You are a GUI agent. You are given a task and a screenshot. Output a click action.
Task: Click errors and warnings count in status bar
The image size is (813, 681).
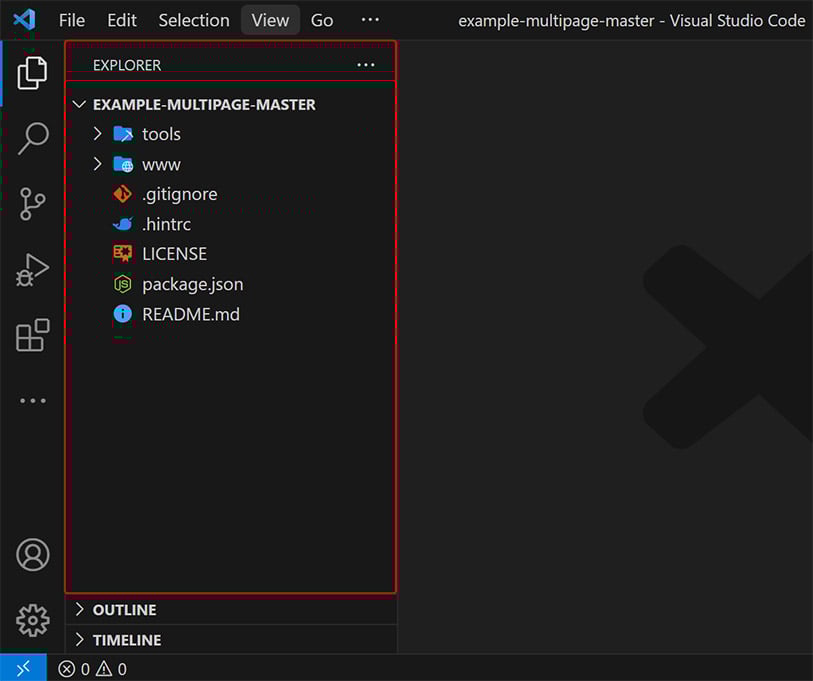click(93, 669)
